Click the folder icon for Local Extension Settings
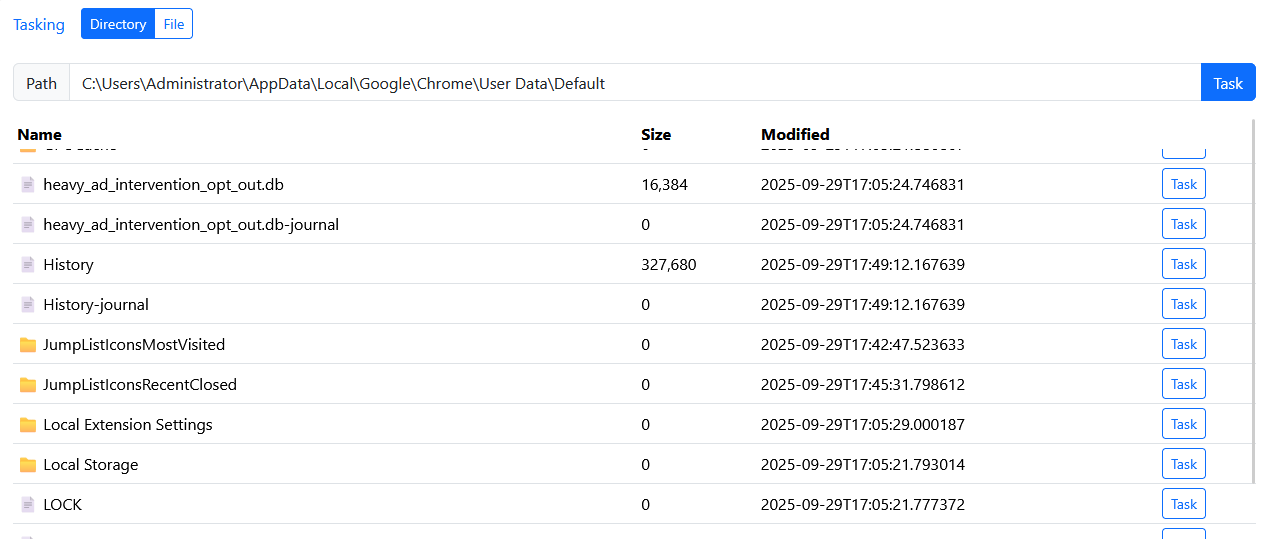Image resolution: width=1266 pixels, height=548 pixels. click(x=28, y=425)
